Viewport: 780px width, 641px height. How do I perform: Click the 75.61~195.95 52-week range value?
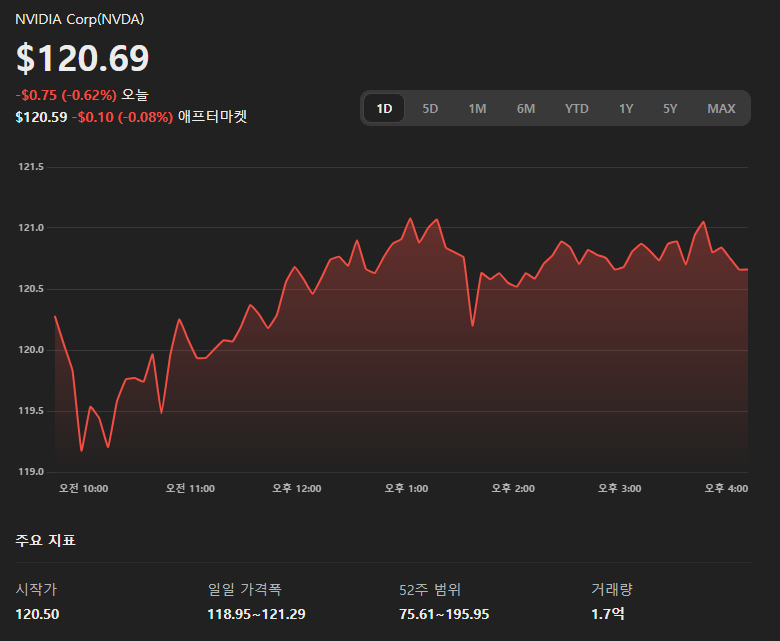[x=444, y=615]
